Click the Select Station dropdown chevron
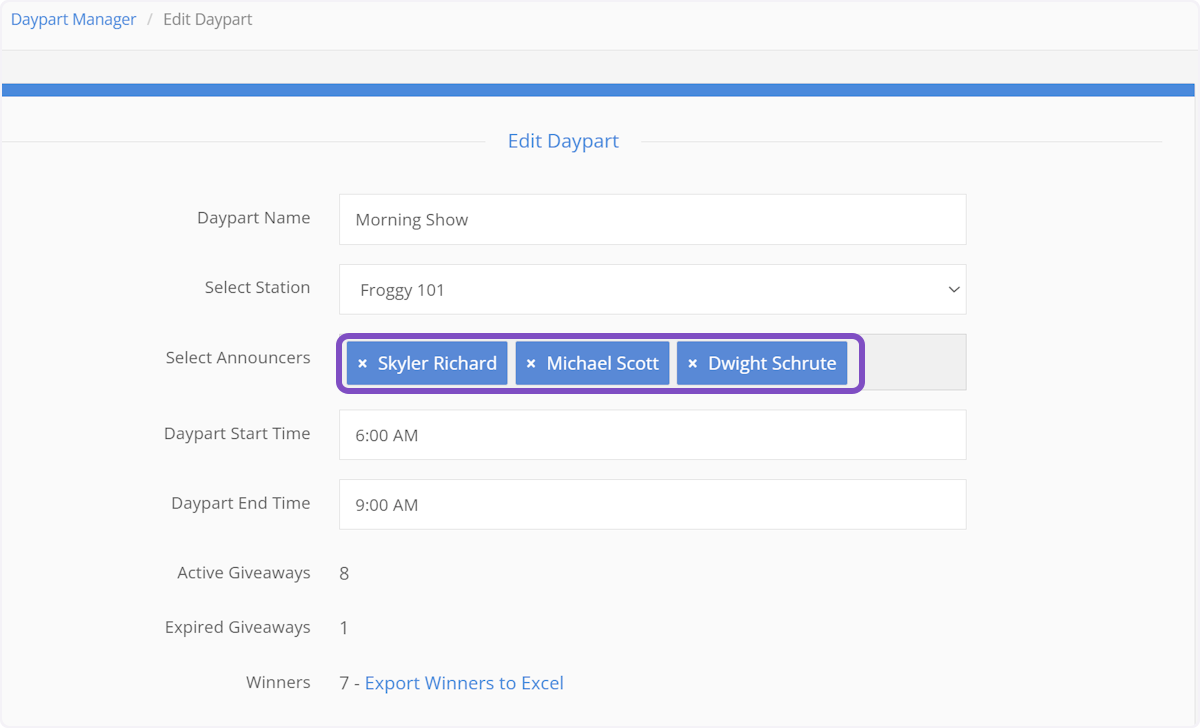This screenshot has width=1200, height=728. pyautogui.click(x=953, y=289)
